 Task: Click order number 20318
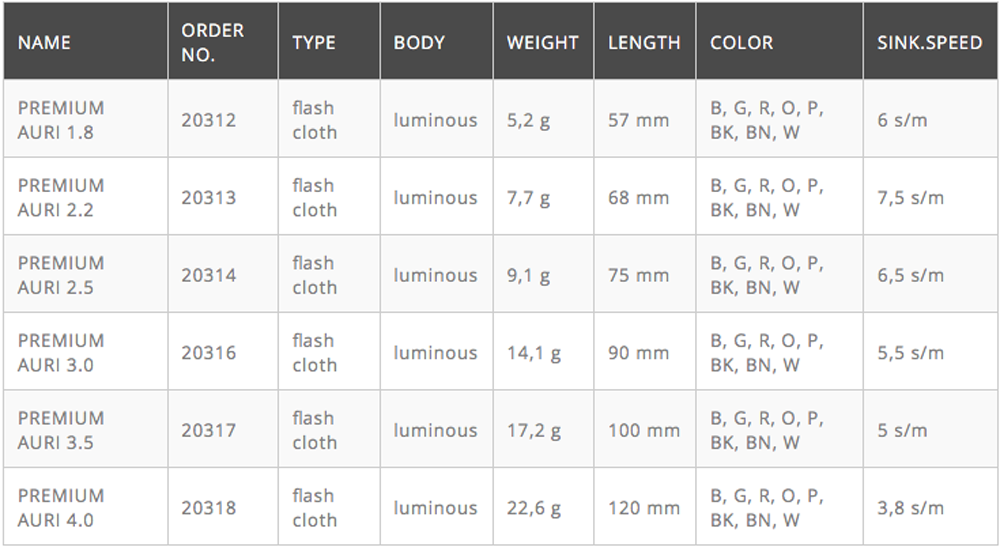pyautogui.click(x=209, y=508)
